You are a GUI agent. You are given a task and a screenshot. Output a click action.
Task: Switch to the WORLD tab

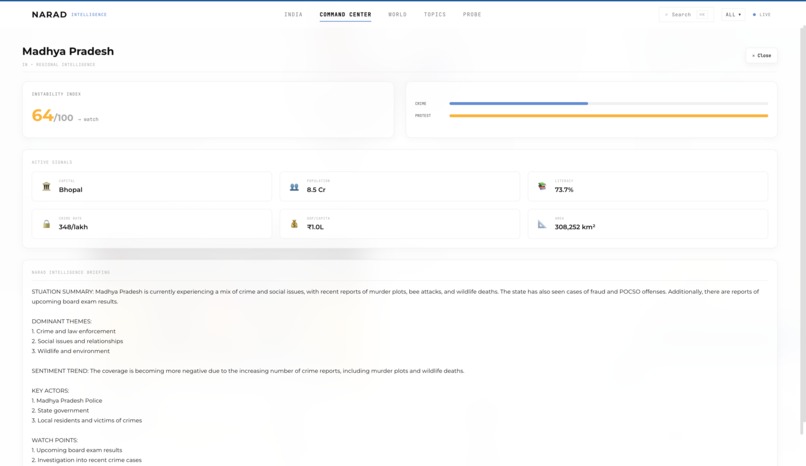pos(397,14)
